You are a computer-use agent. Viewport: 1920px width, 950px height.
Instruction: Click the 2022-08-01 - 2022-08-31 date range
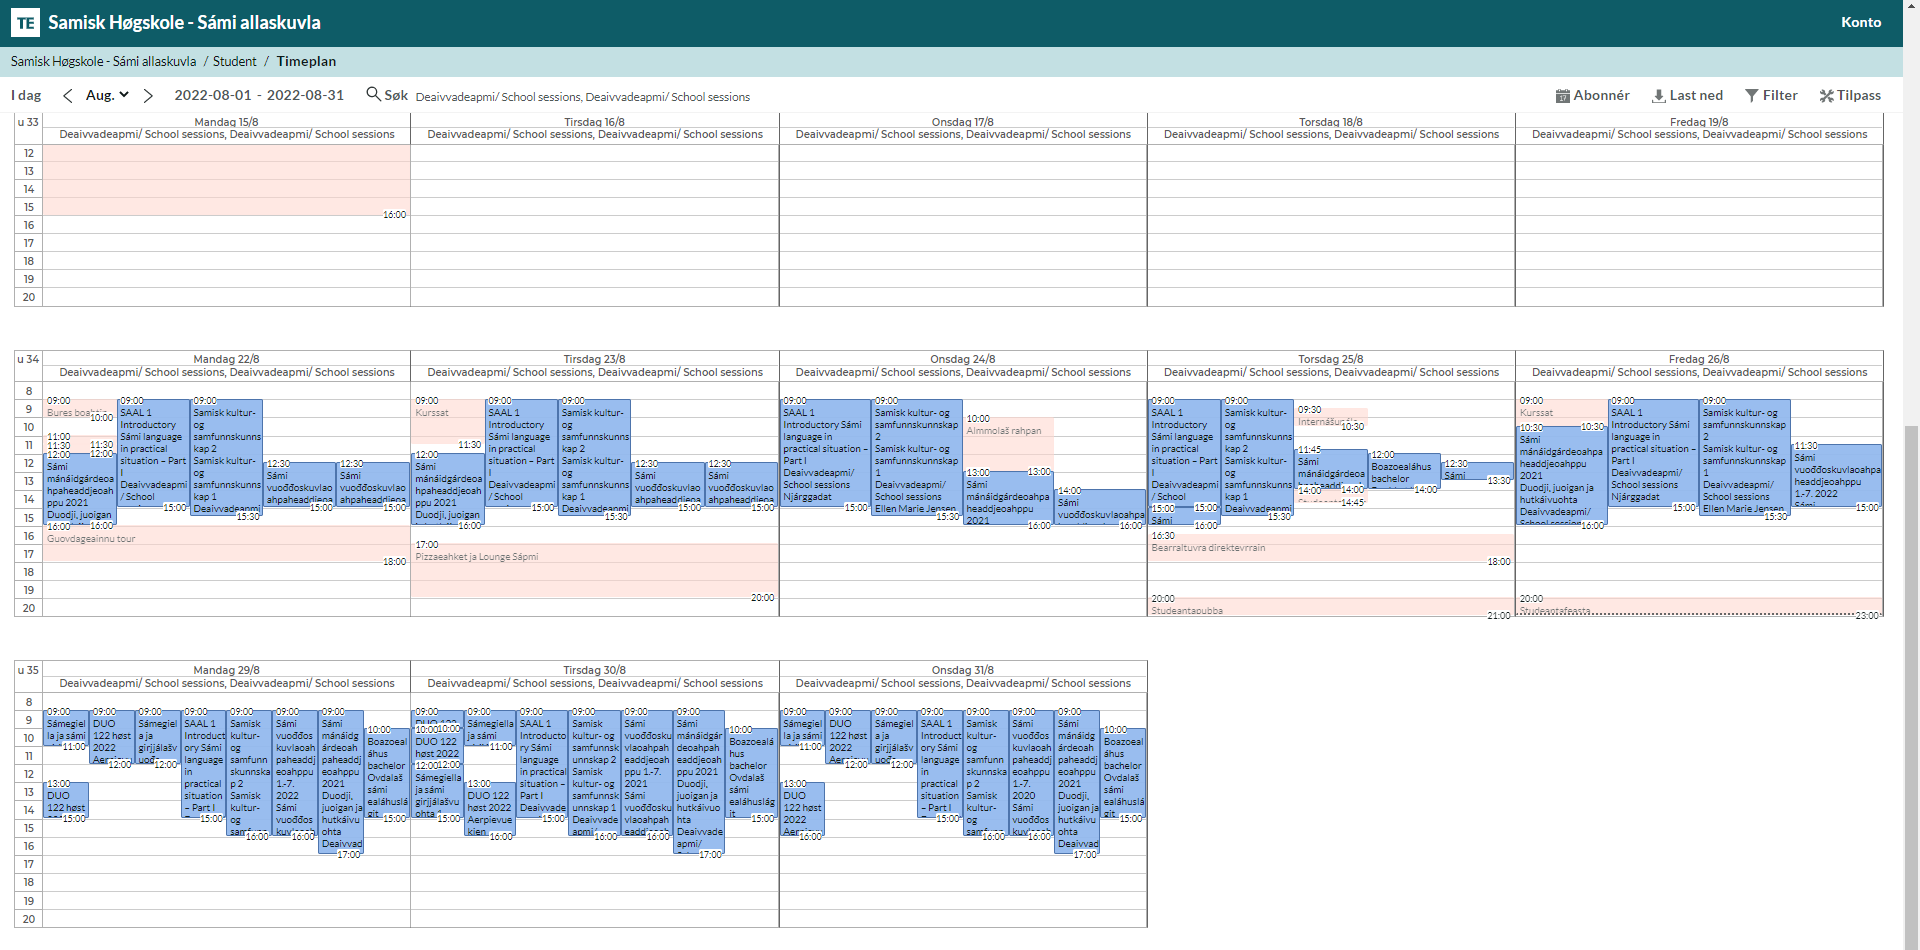point(259,96)
